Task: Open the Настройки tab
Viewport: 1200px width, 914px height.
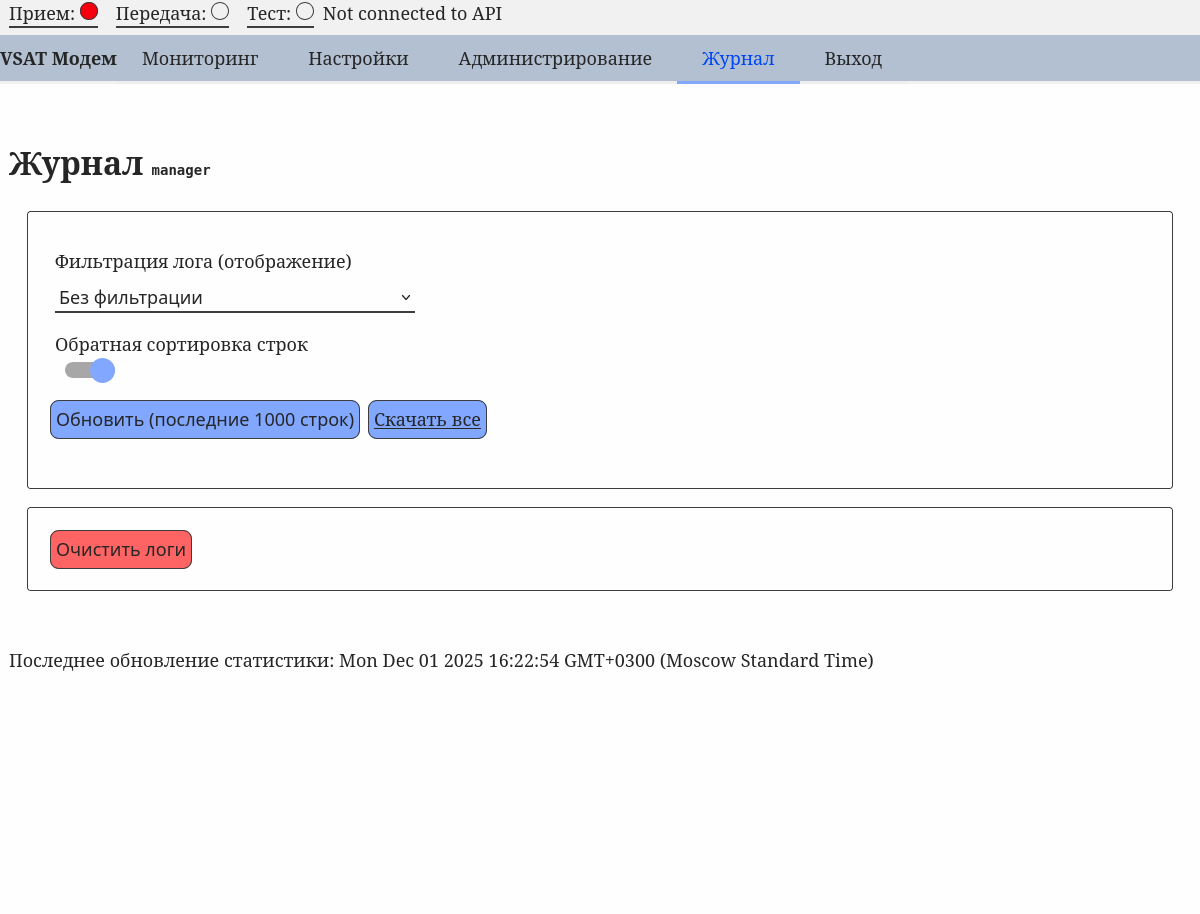Action: 358,59
